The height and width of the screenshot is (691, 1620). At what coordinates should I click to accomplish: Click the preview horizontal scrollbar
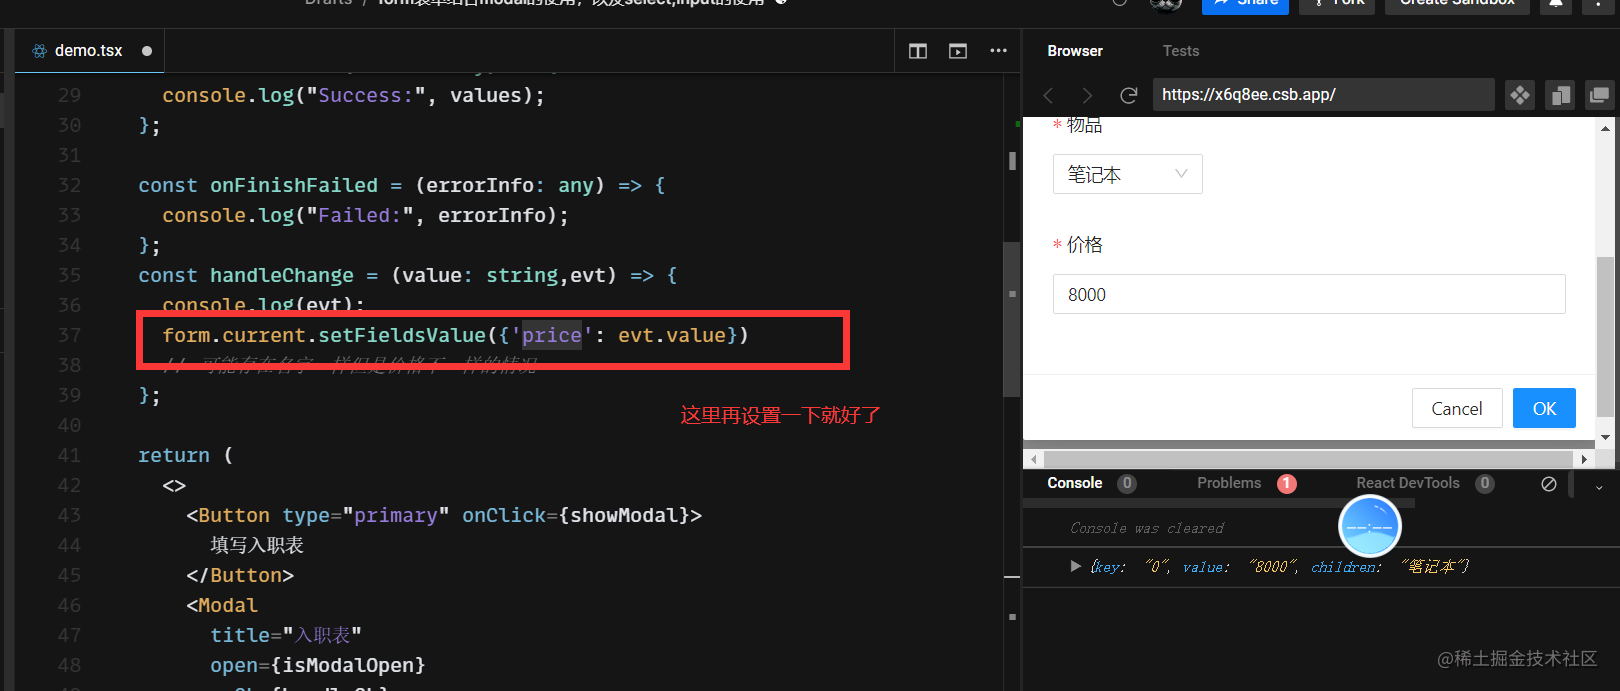pyautogui.click(x=1309, y=459)
